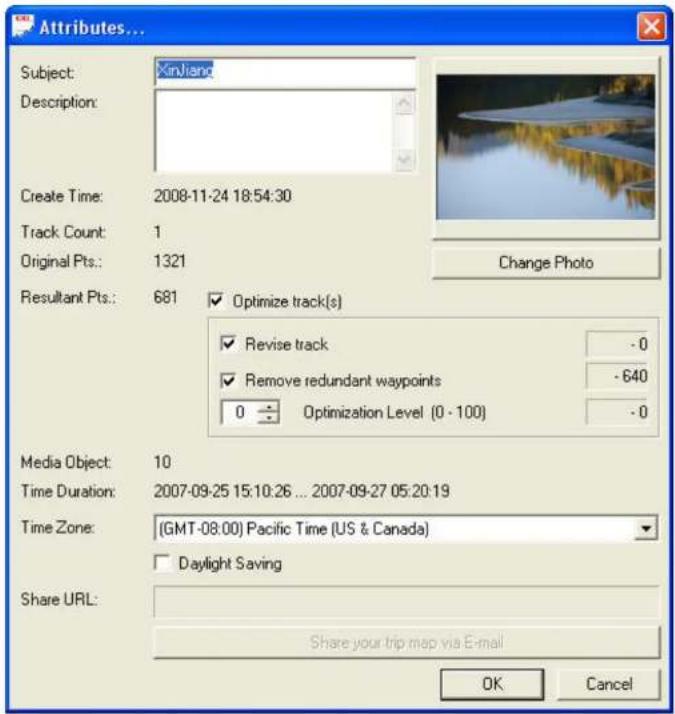Click the Change Photo button
The height and width of the screenshot is (714, 675).
[546, 263]
